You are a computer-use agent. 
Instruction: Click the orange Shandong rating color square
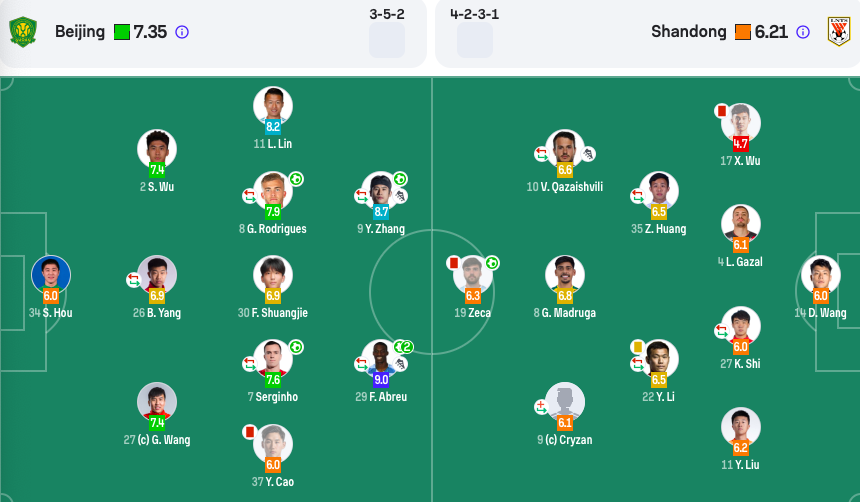click(x=743, y=32)
